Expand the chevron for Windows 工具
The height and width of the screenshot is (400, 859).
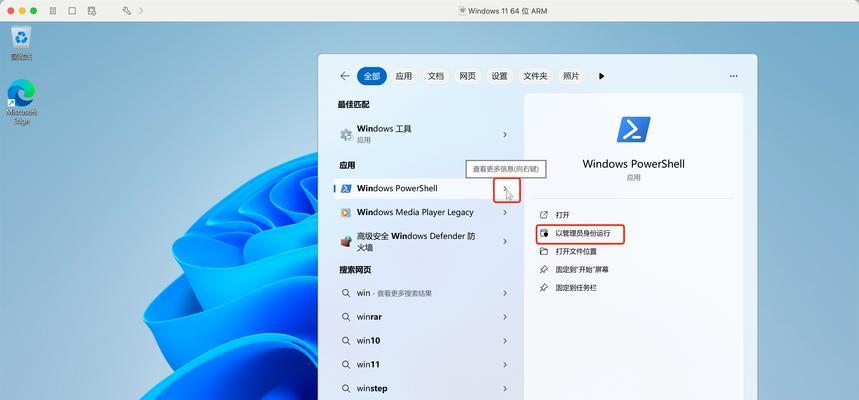505,134
